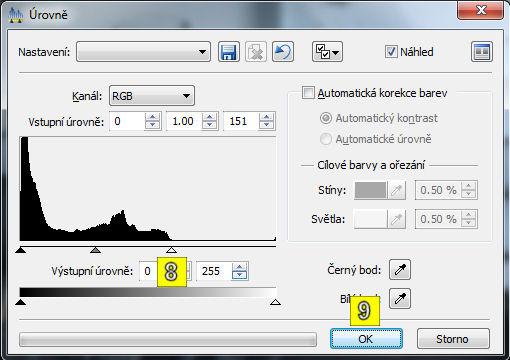Click the Stíny gray color swatch
The image size is (510, 360).
pyautogui.click(x=371, y=190)
